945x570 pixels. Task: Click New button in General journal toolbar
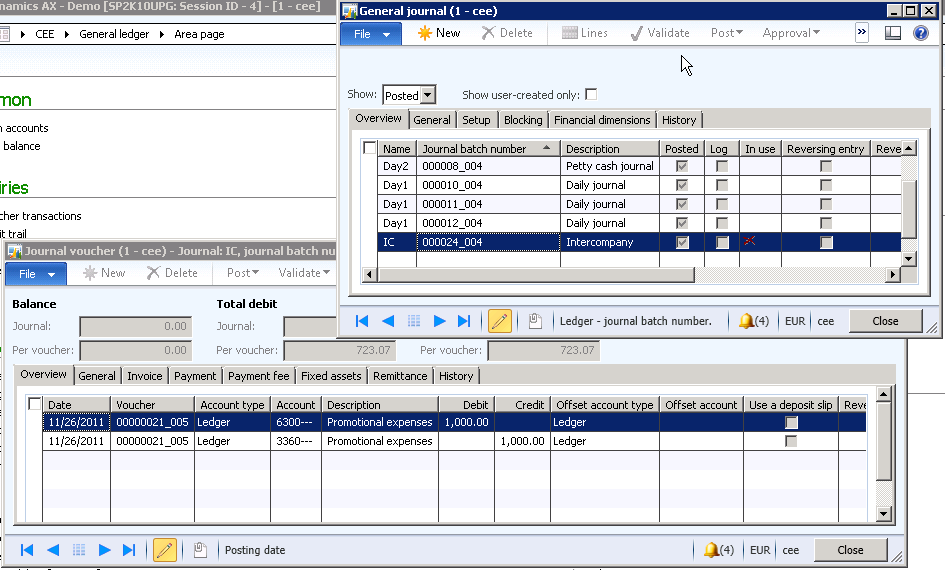pyautogui.click(x=438, y=33)
